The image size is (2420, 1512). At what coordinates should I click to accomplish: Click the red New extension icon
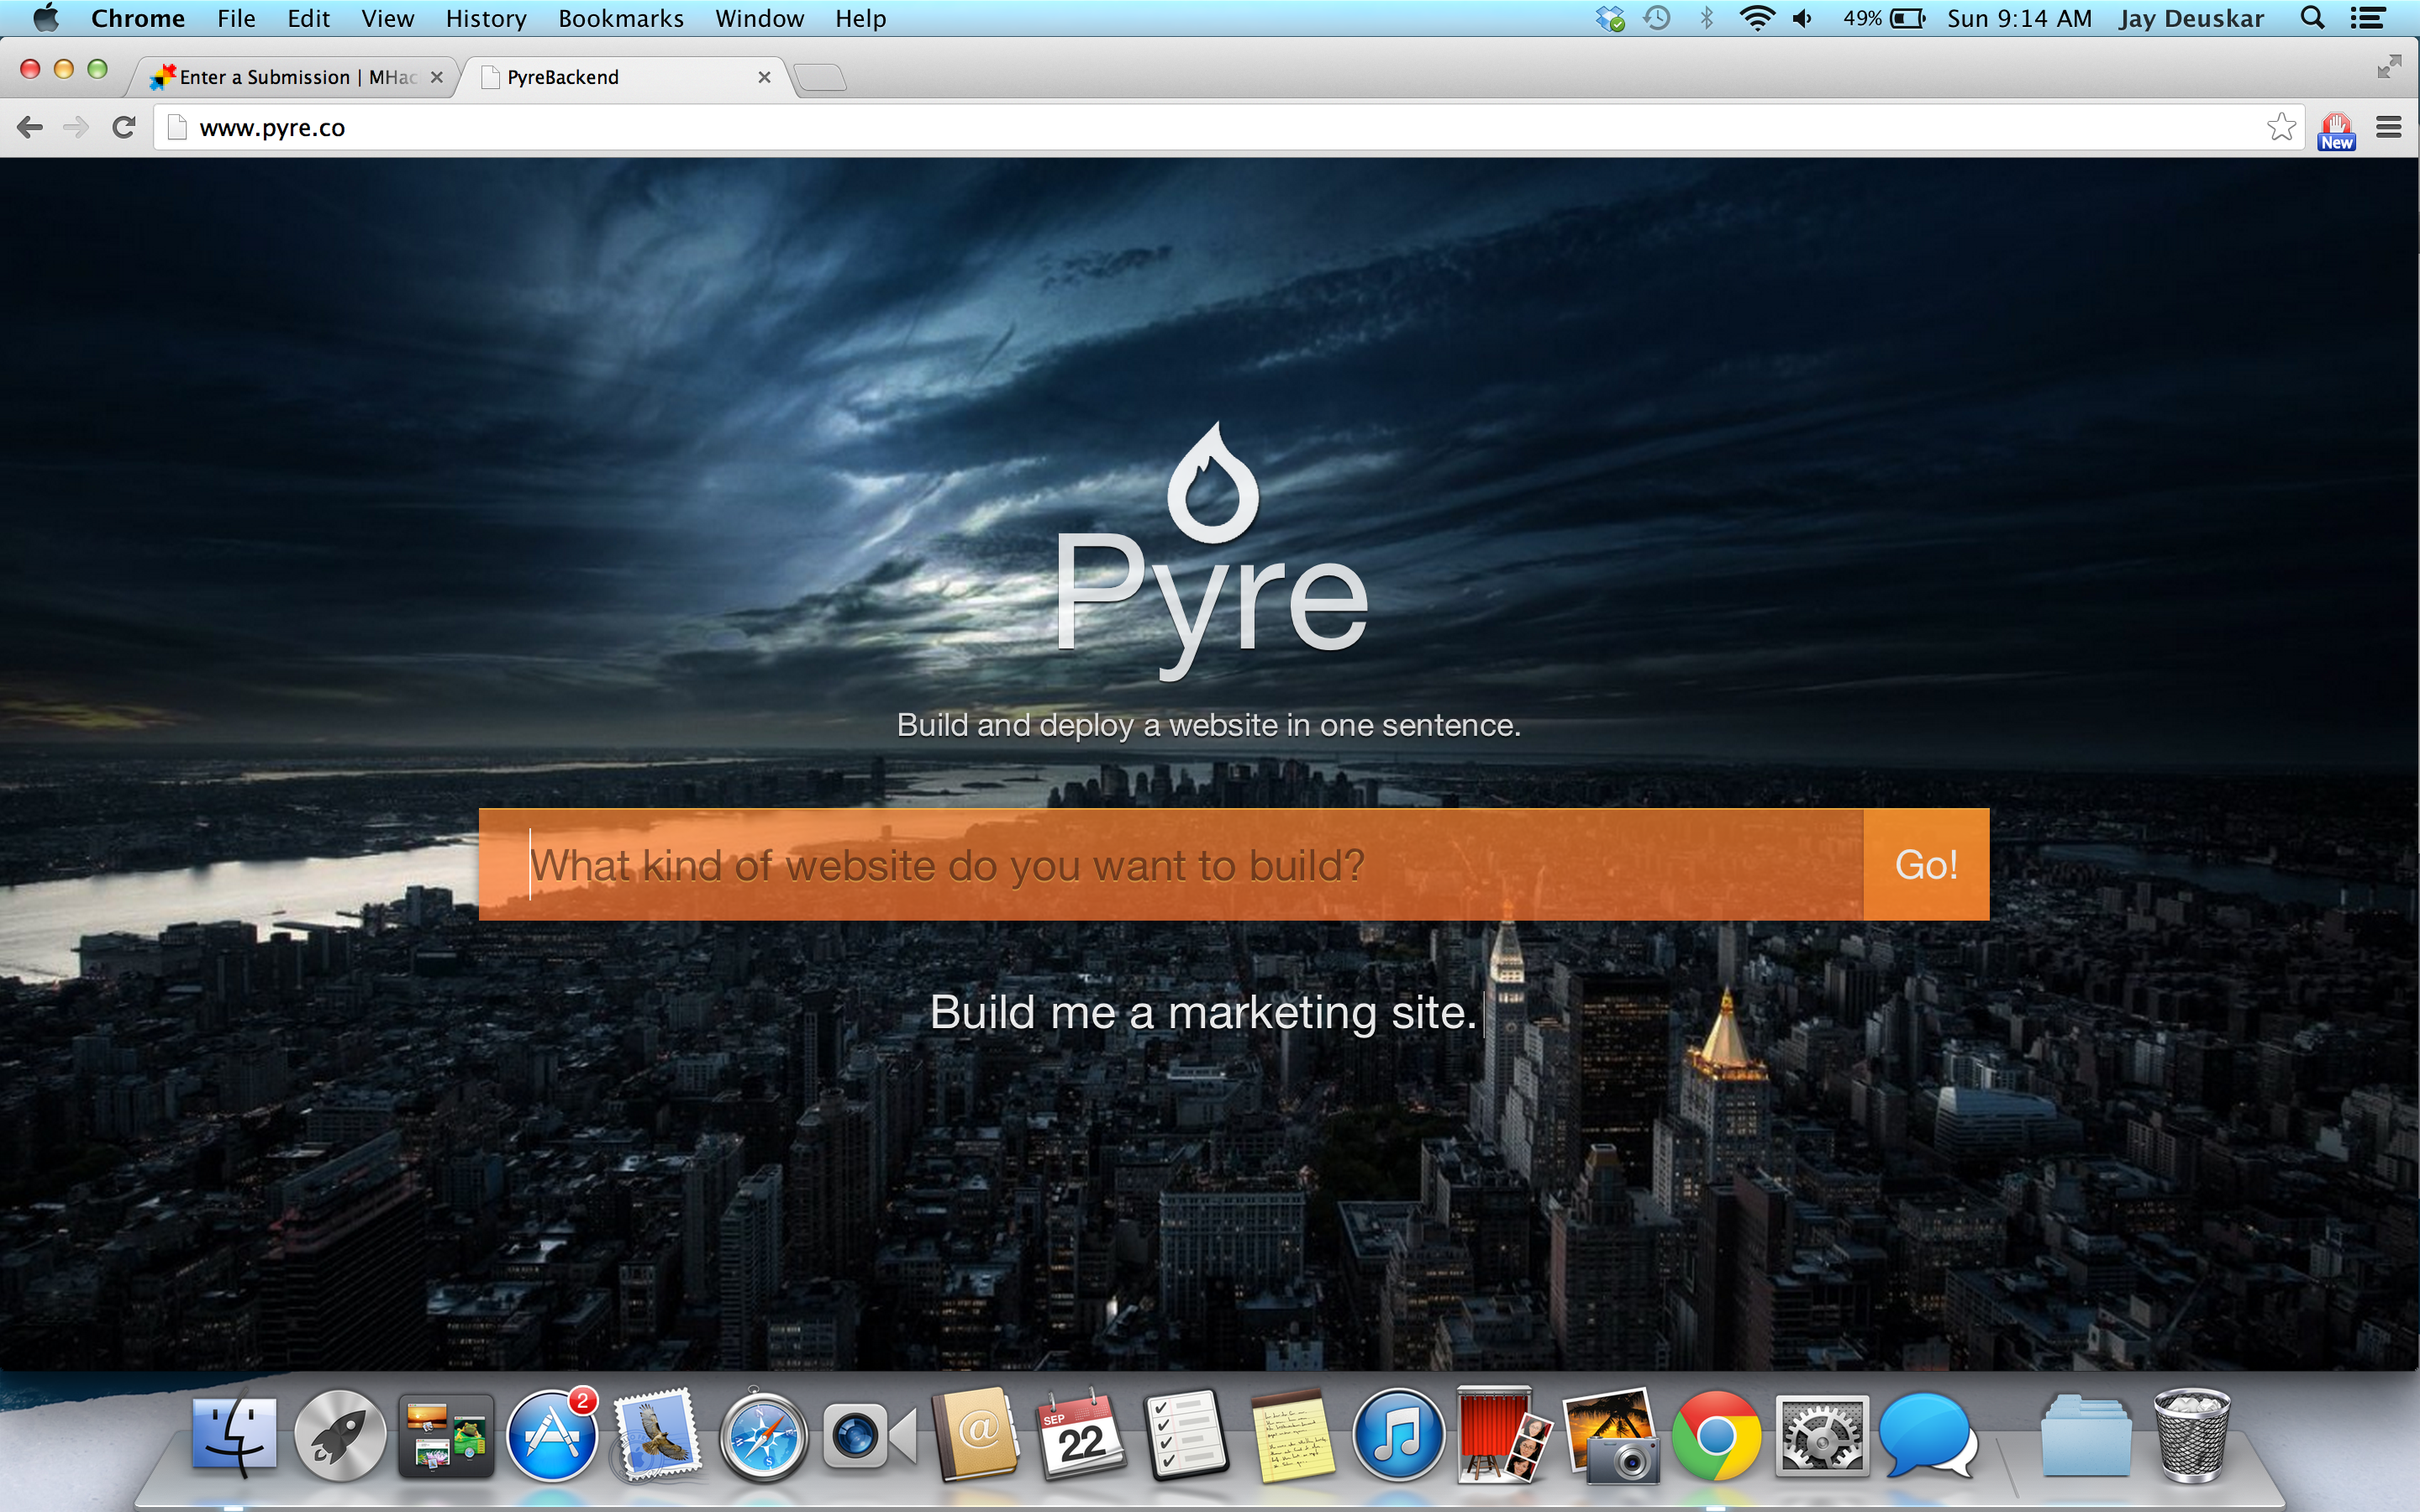[x=2336, y=130]
